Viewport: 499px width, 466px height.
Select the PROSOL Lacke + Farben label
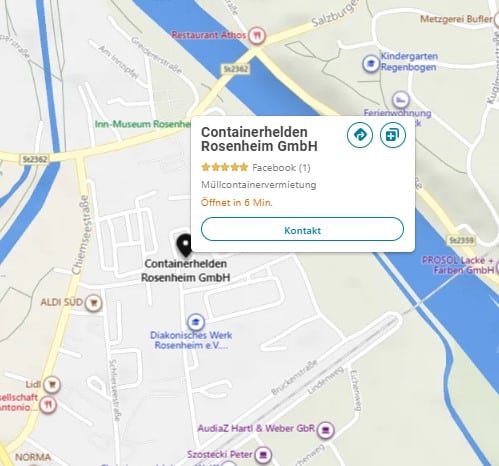pos(458,265)
